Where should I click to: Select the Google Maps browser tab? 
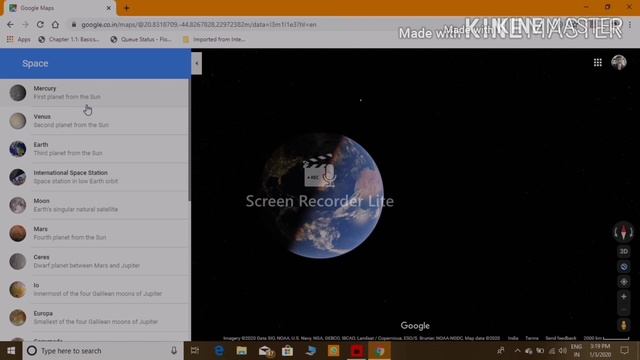coord(59,8)
